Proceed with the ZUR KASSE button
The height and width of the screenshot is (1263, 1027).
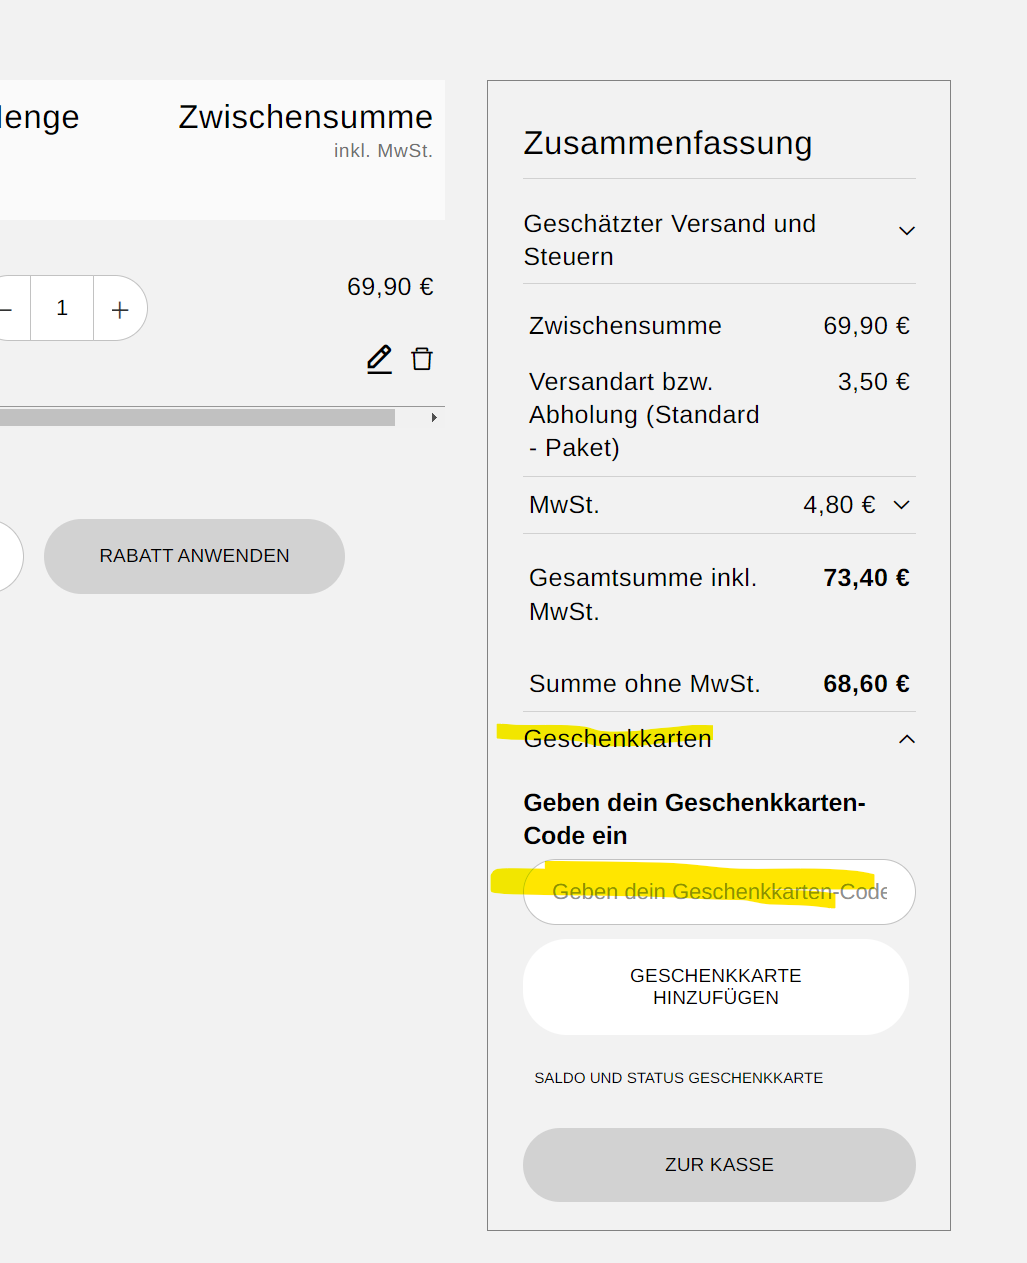point(719,1165)
